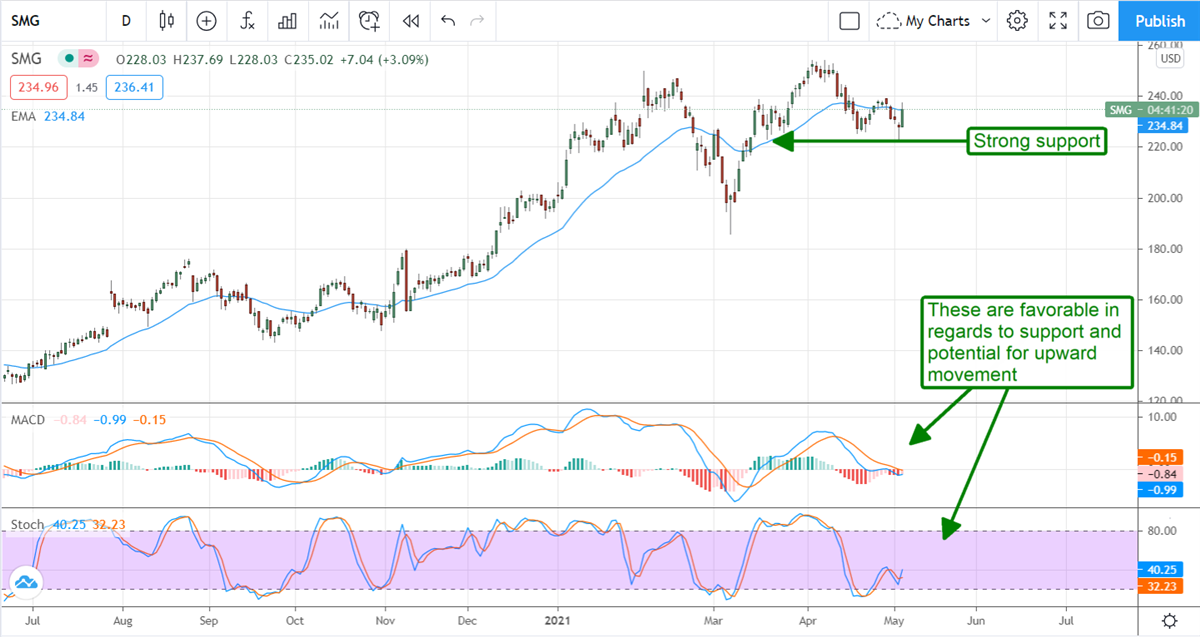1200x637 pixels.
Task: Open the Indicators fx menu
Action: [246, 20]
